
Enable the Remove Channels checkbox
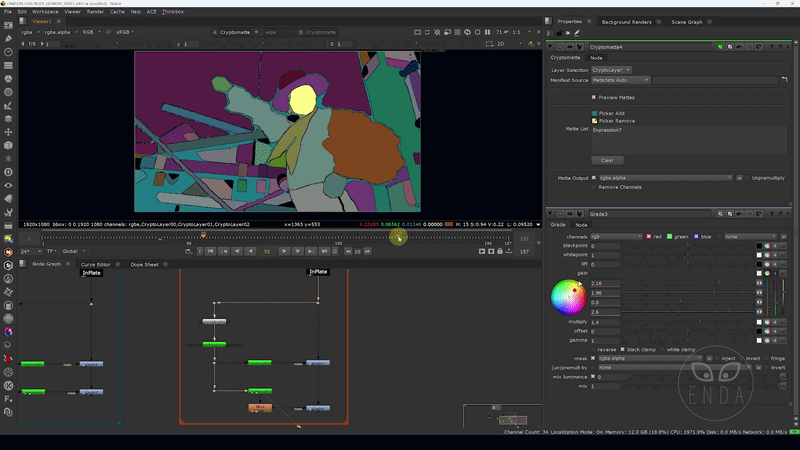(x=594, y=187)
